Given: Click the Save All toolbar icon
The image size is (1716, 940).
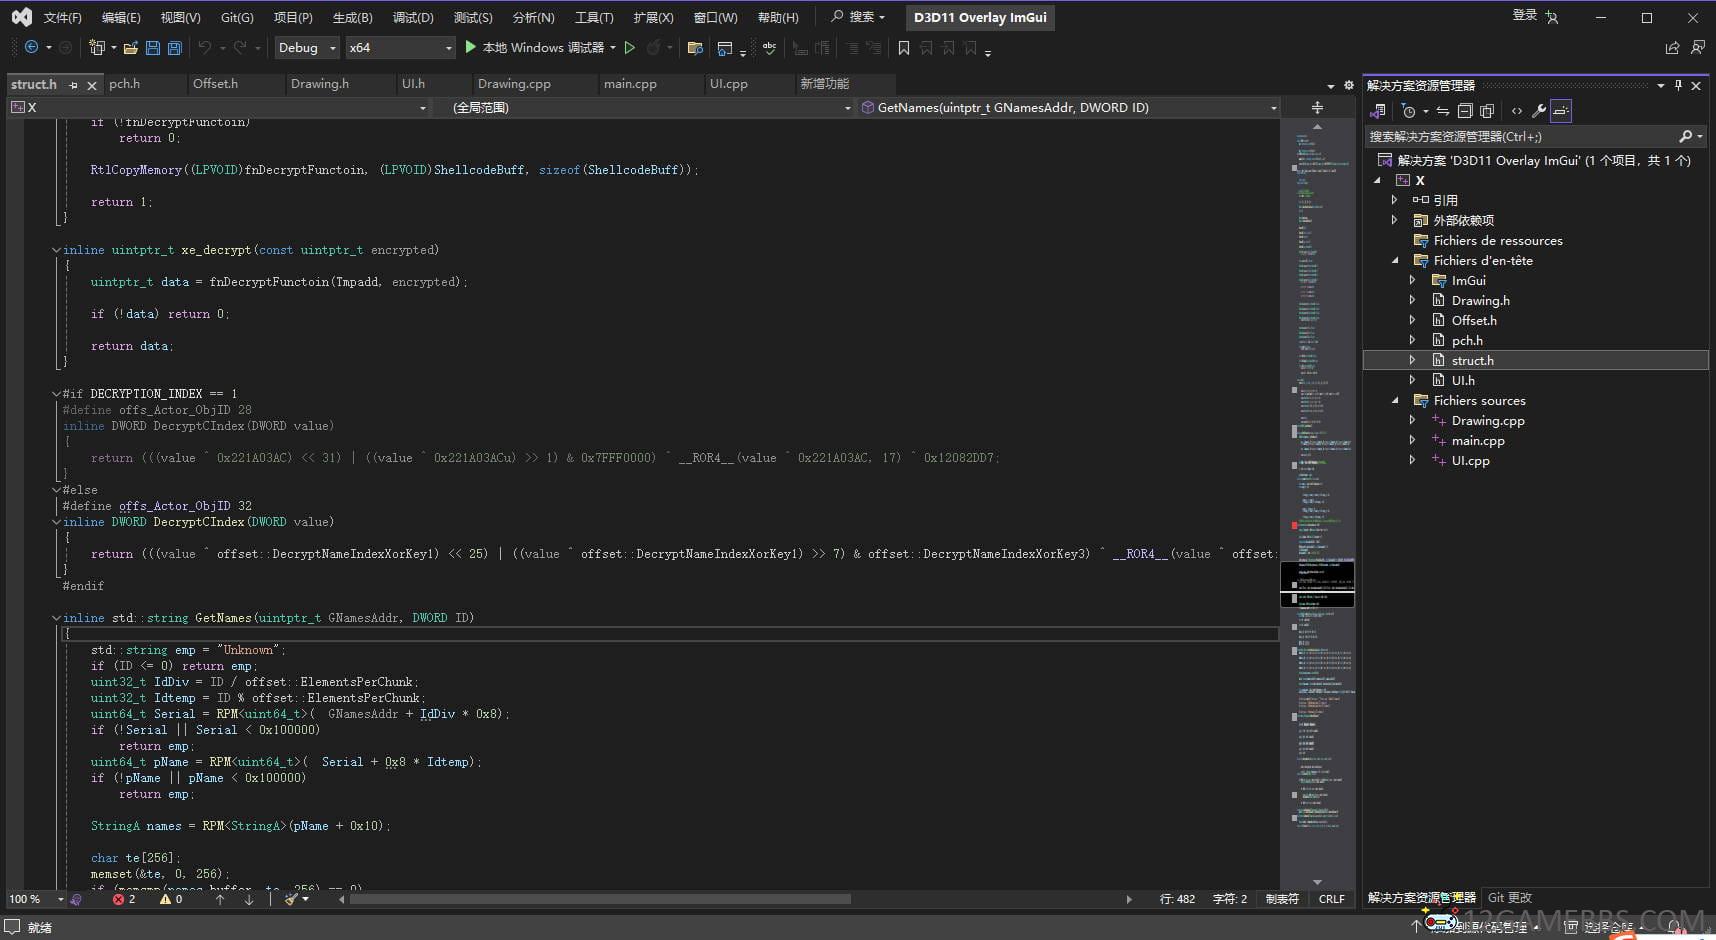Looking at the screenshot, I should 174,48.
